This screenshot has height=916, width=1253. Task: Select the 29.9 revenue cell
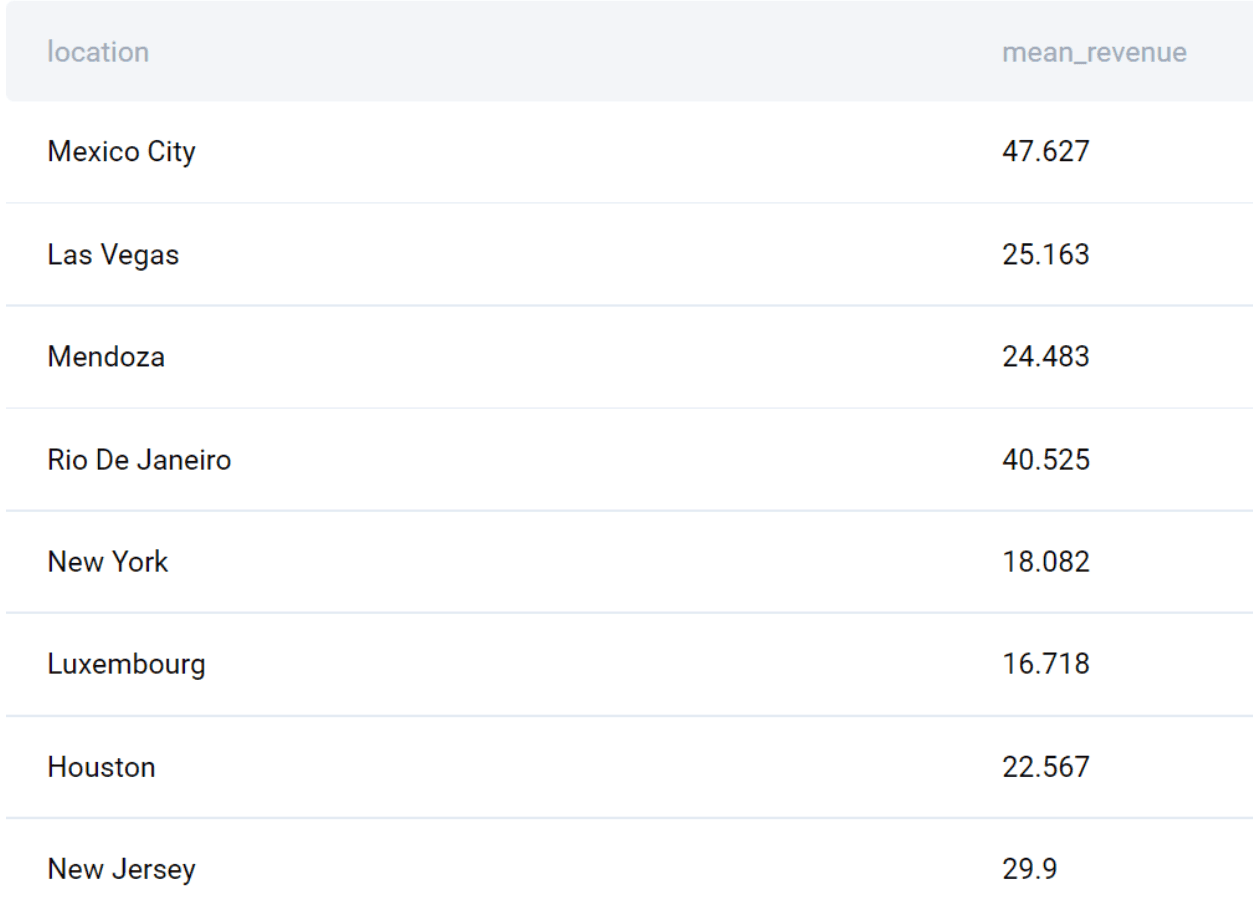tap(1029, 870)
